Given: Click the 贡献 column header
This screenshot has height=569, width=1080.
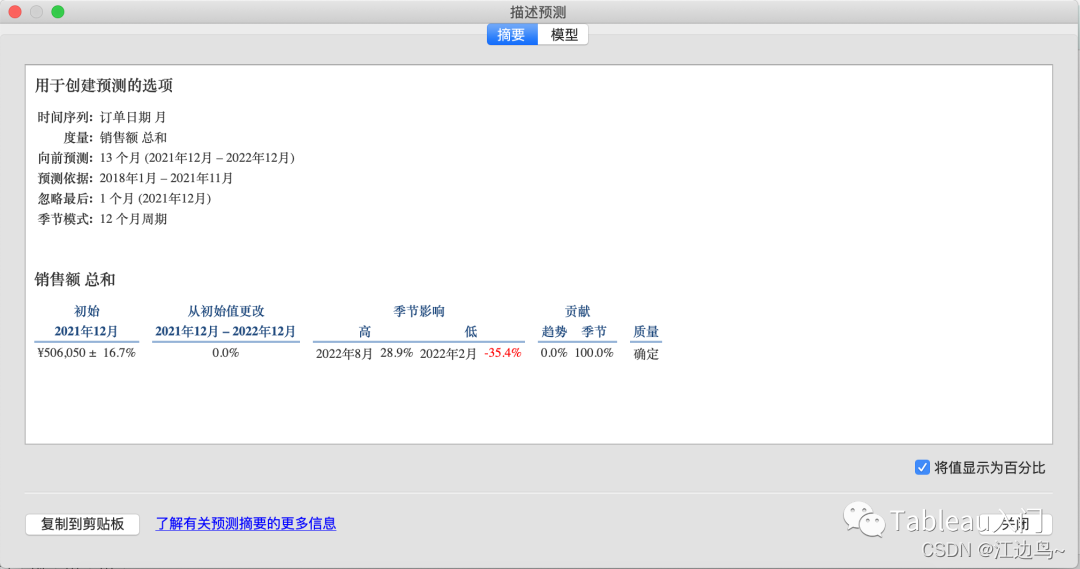Looking at the screenshot, I should coord(577,311).
